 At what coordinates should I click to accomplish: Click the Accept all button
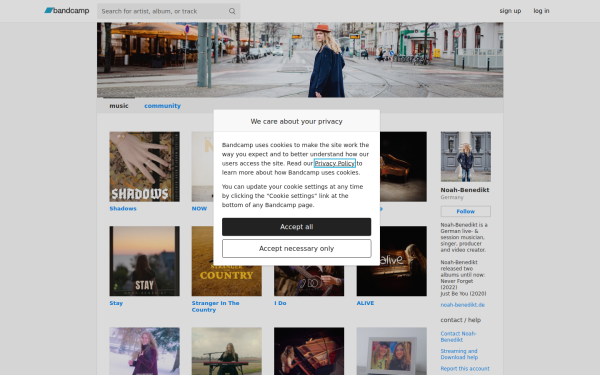[297, 227]
